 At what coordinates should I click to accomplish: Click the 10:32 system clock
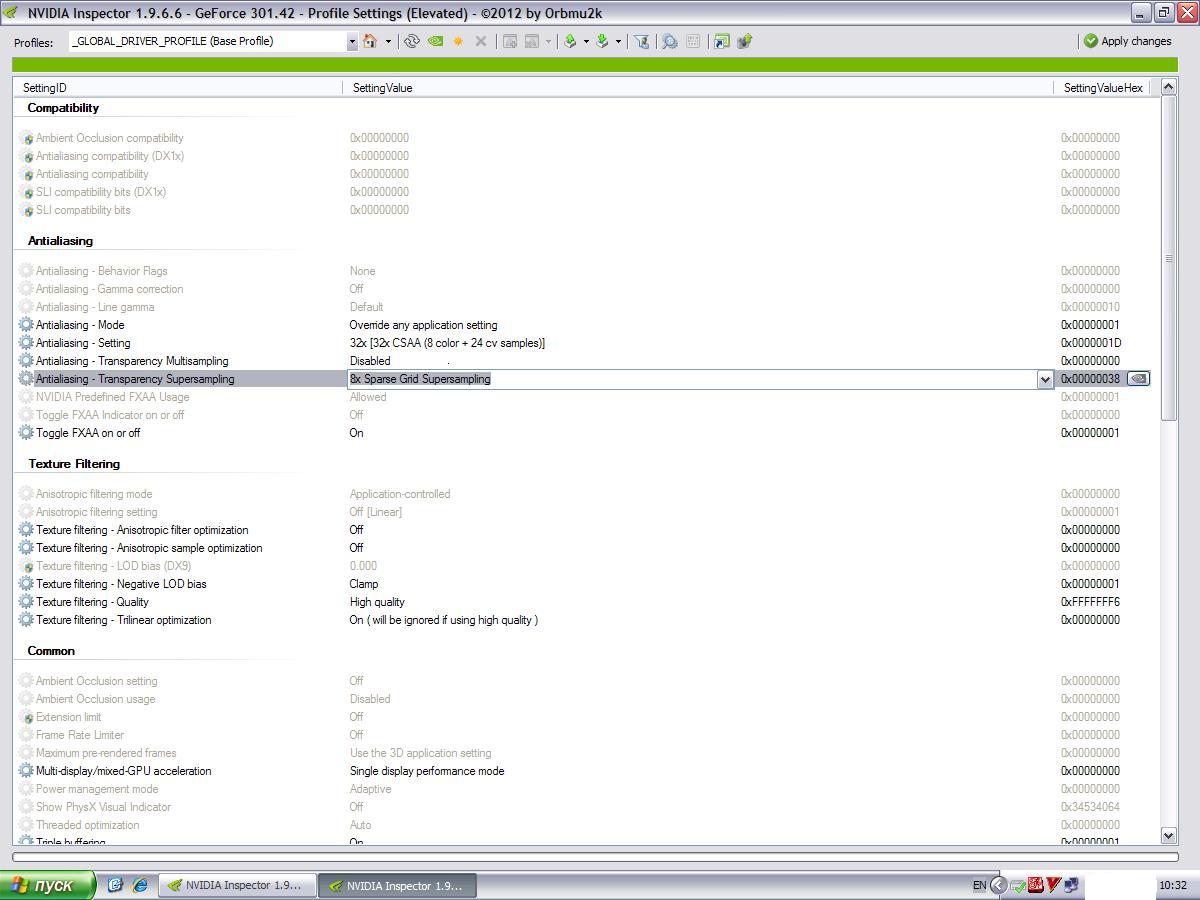(x=1173, y=885)
